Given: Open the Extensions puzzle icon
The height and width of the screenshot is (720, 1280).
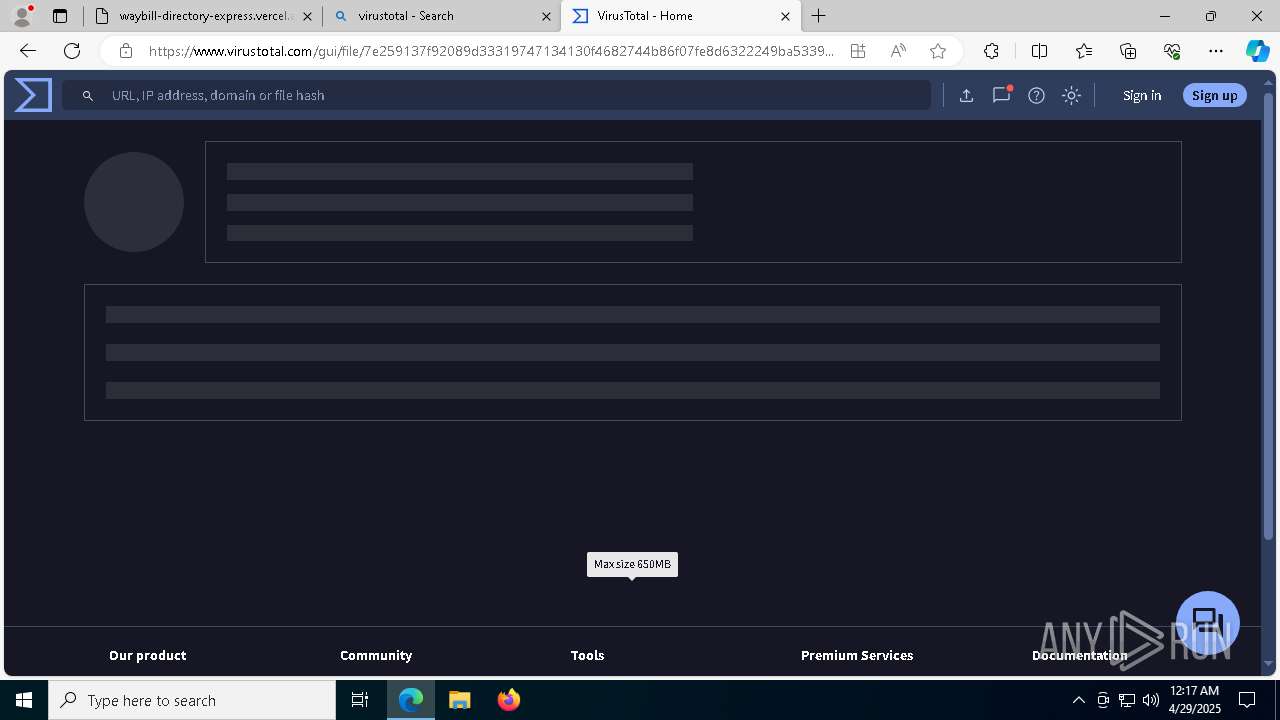Looking at the screenshot, I should tap(991, 51).
